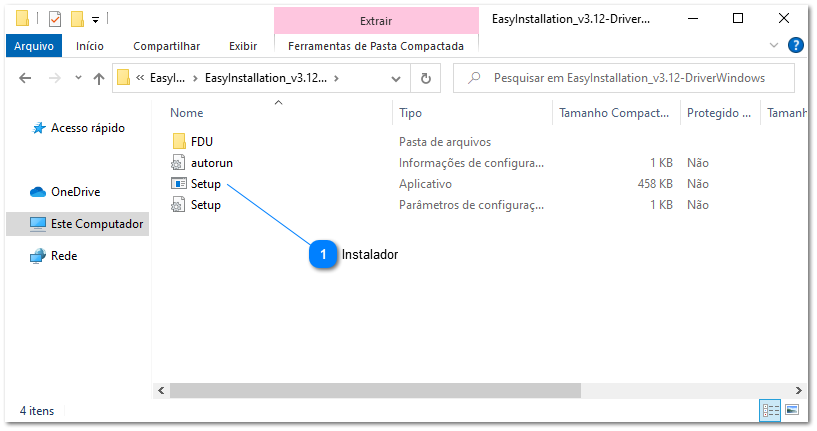The height and width of the screenshot is (431, 817).
Task: Go forward with the right arrow
Action: 54,78
